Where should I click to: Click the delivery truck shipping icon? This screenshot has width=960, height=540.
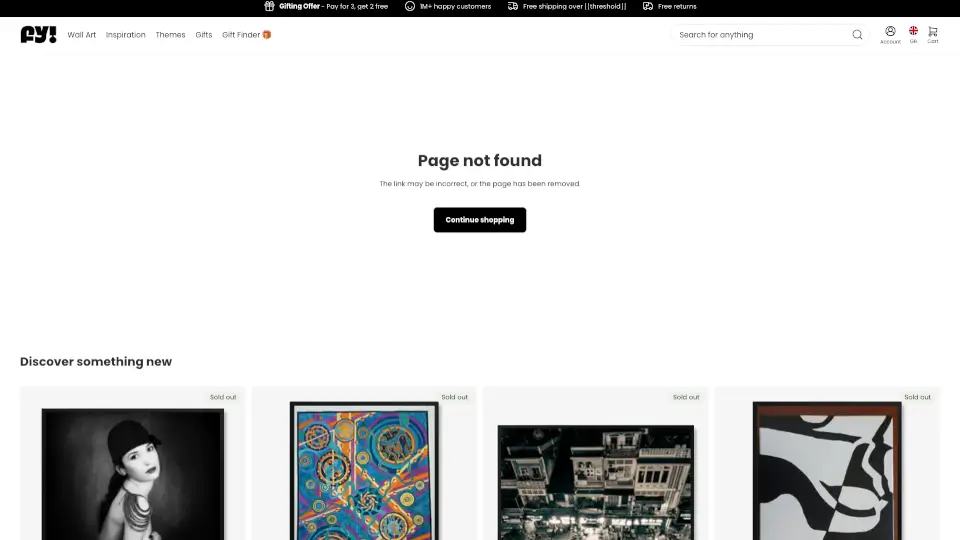513,6
